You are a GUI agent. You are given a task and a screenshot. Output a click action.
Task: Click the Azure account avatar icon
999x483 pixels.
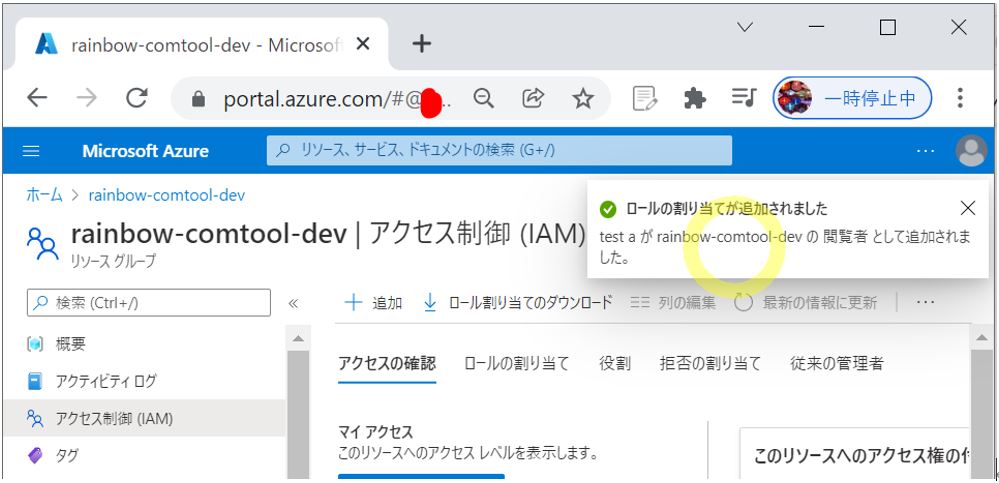[x=971, y=151]
